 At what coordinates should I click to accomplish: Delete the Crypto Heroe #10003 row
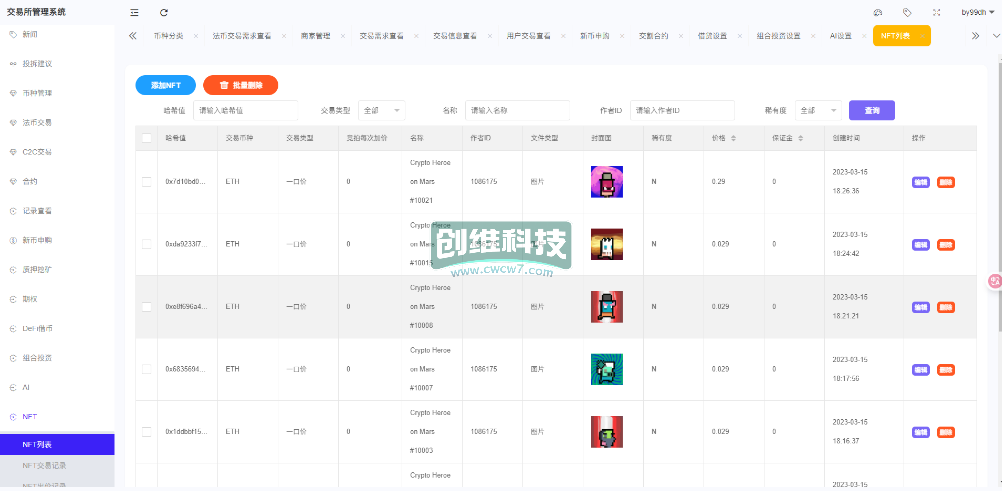tap(946, 432)
